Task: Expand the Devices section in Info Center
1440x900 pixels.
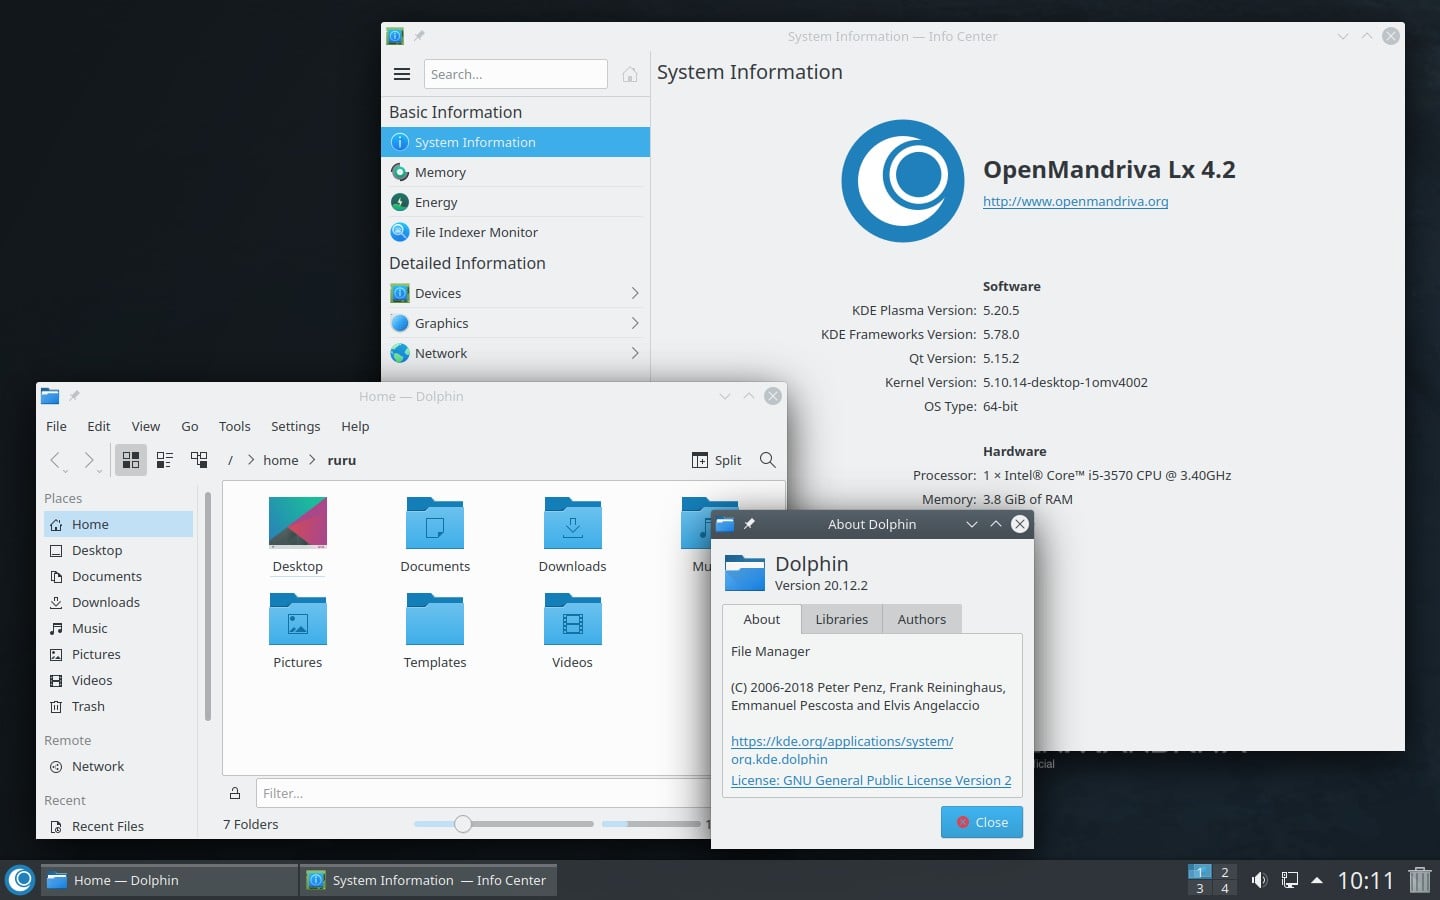Action: point(634,292)
